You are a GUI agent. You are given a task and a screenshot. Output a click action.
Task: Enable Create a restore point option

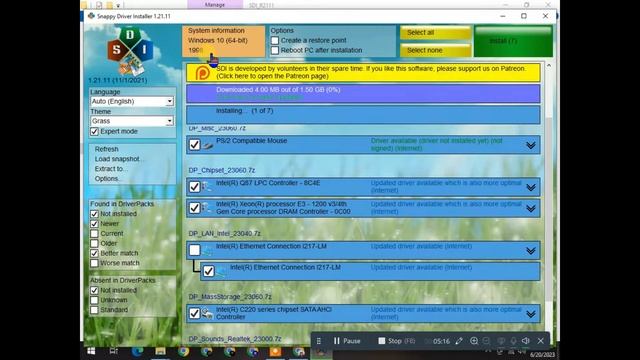point(275,40)
